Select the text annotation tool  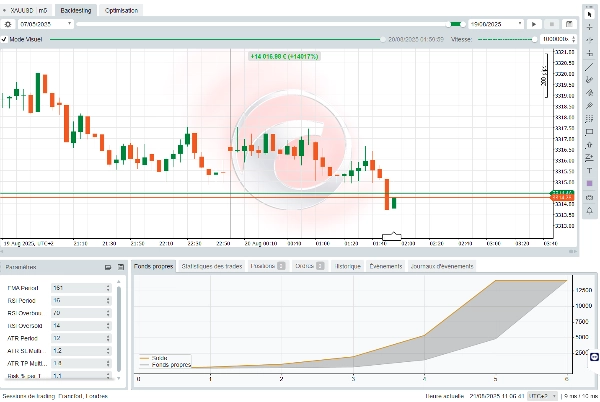590,171
